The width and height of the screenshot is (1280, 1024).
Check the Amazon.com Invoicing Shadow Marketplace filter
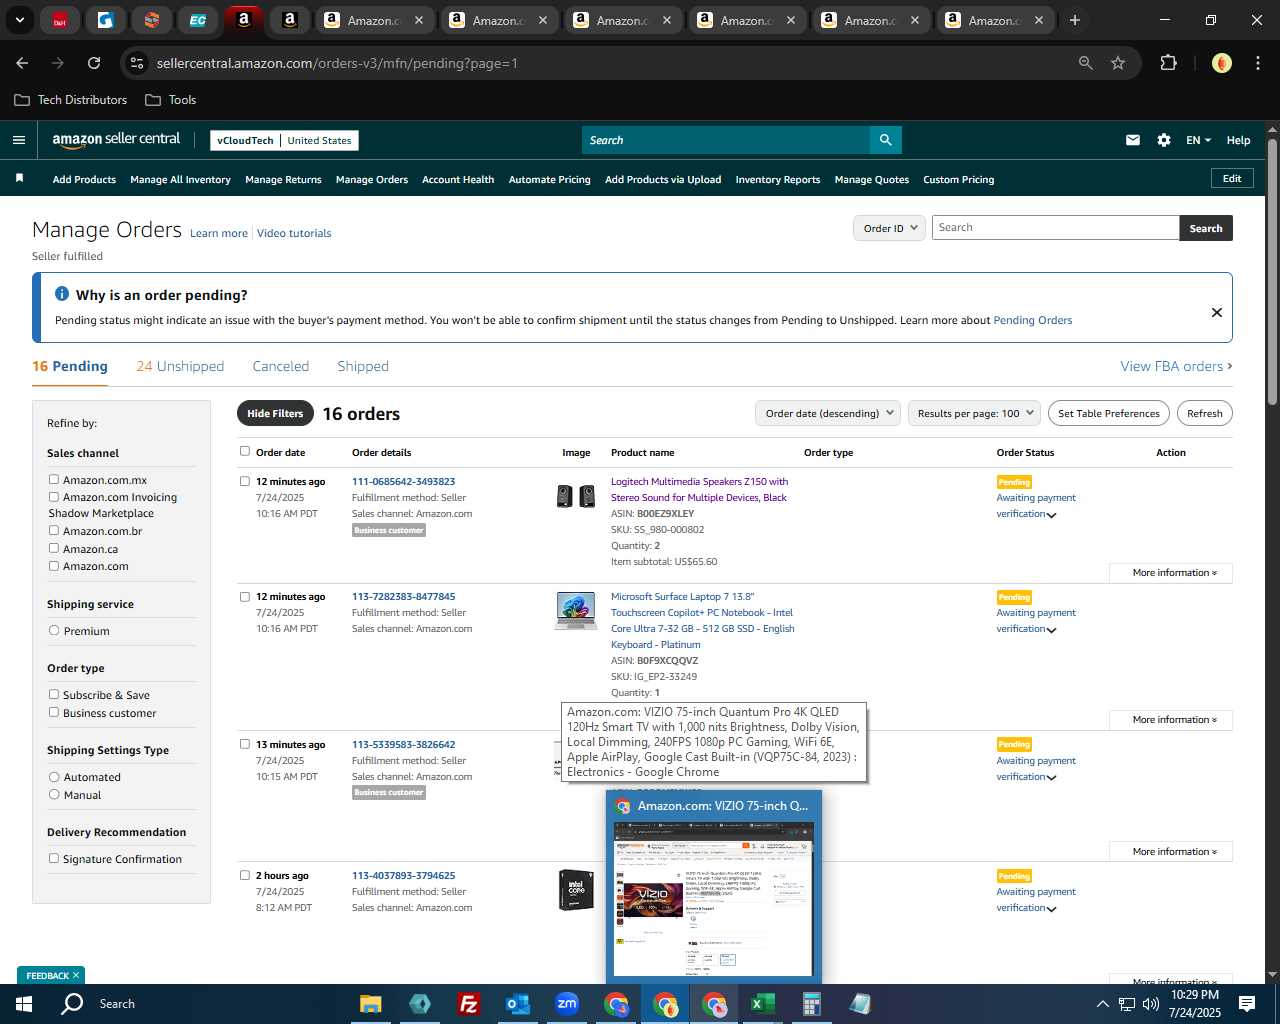click(x=54, y=496)
